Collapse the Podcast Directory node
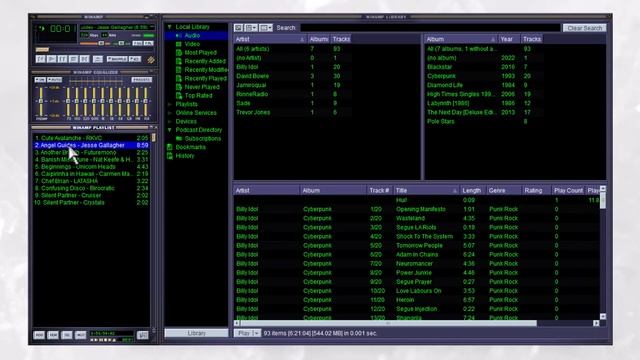Screen dimensions: 640x360 tap(169, 130)
